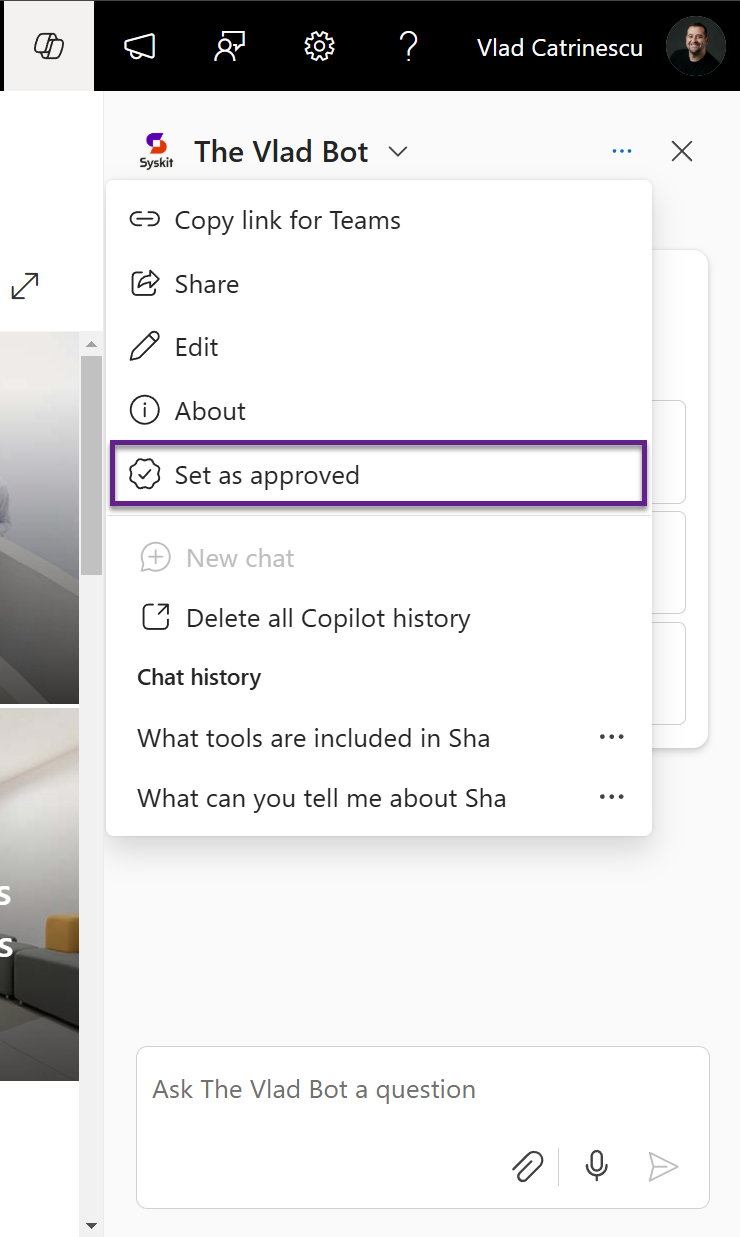The width and height of the screenshot is (740, 1237).
Task: Click the Syskit bot logo
Action: point(156,150)
